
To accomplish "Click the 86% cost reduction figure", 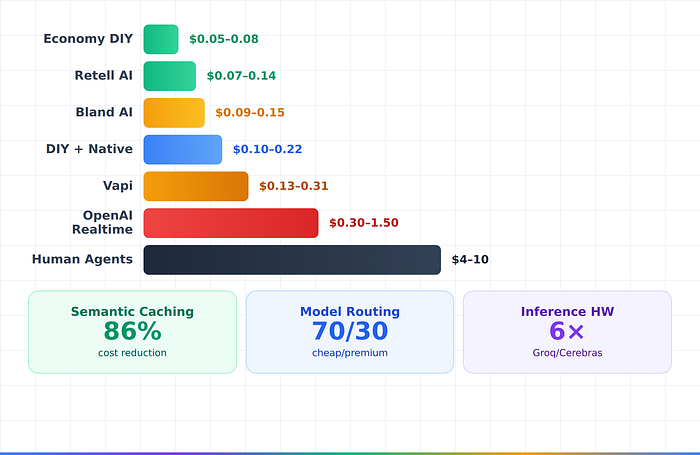I will click(x=133, y=331).
